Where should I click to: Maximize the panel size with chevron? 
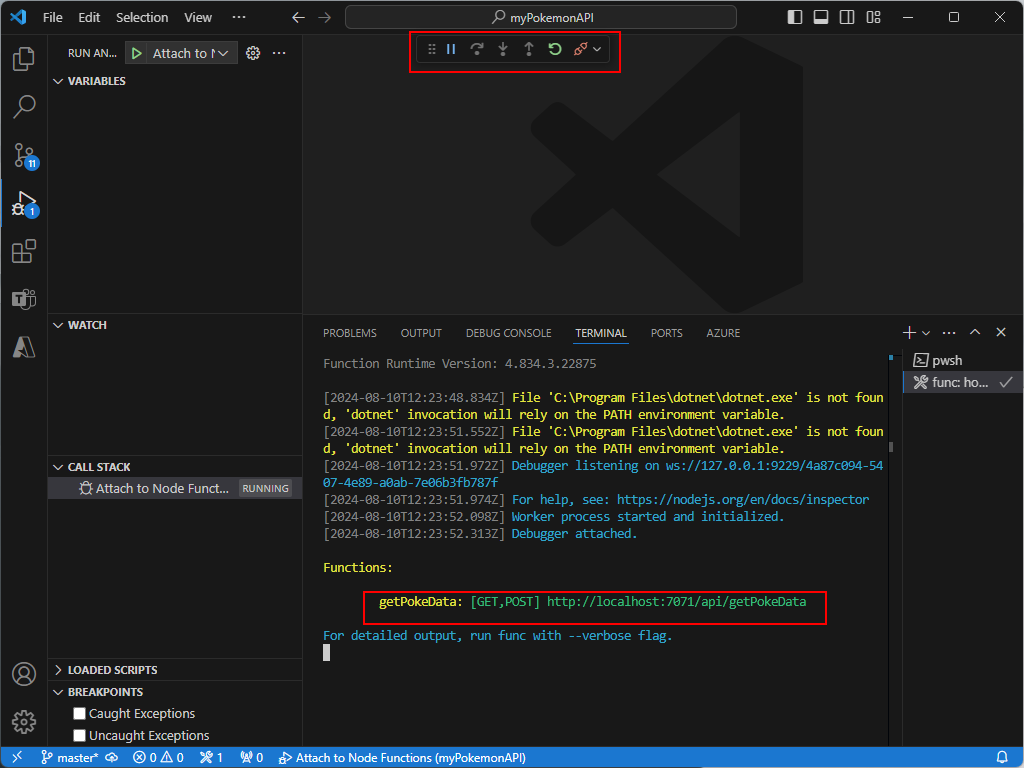click(975, 332)
